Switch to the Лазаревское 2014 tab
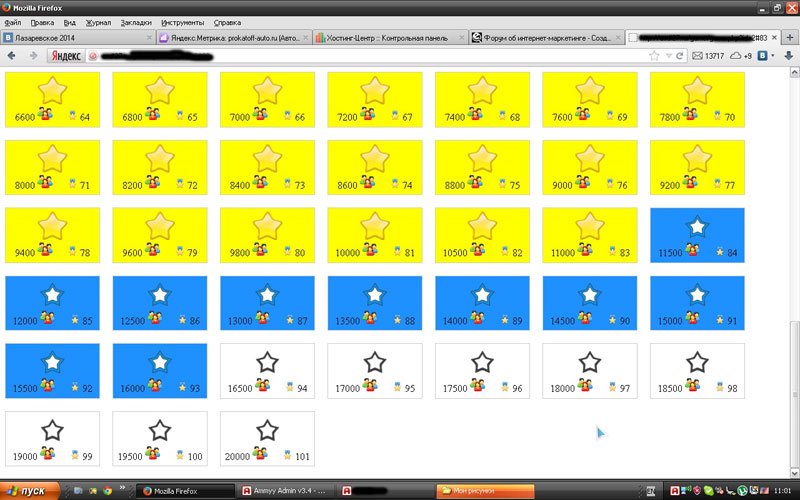Image resolution: width=800 pixels, height=500 pixels. point(78,38)
